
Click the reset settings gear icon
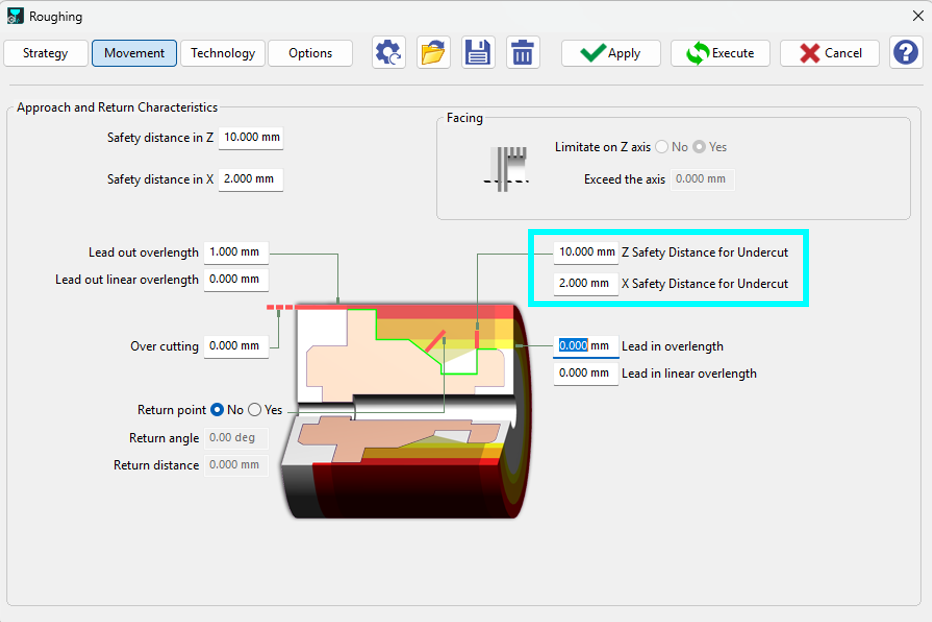pos(389,53)
